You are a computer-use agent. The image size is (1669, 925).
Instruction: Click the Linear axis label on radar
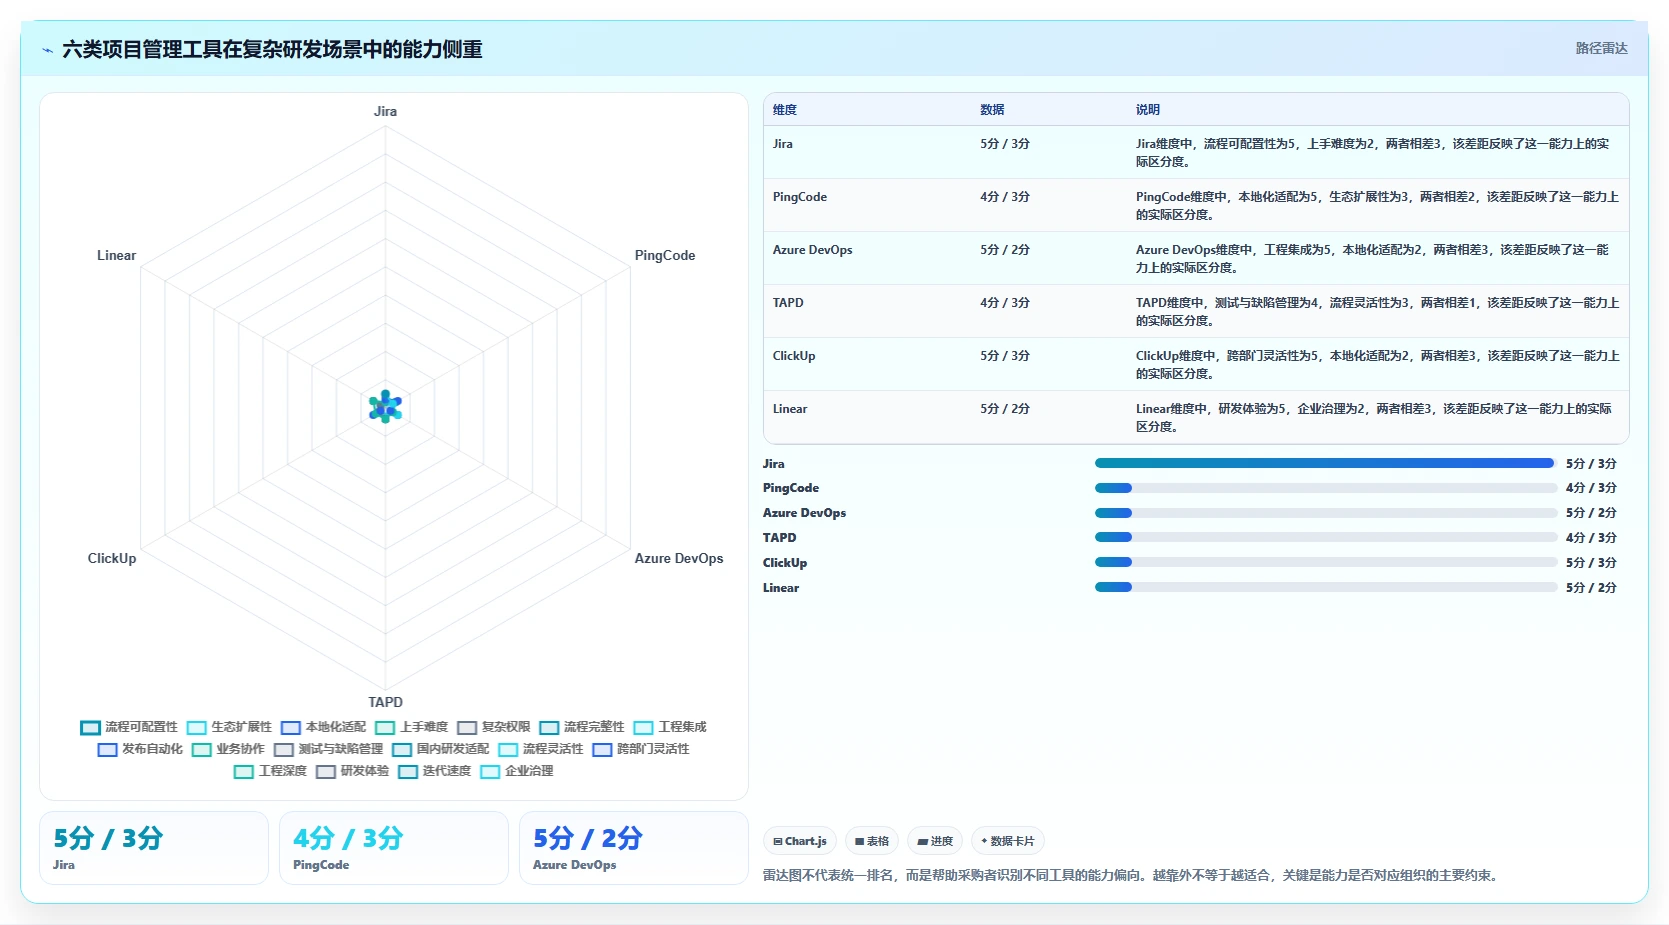pos(116,255)
